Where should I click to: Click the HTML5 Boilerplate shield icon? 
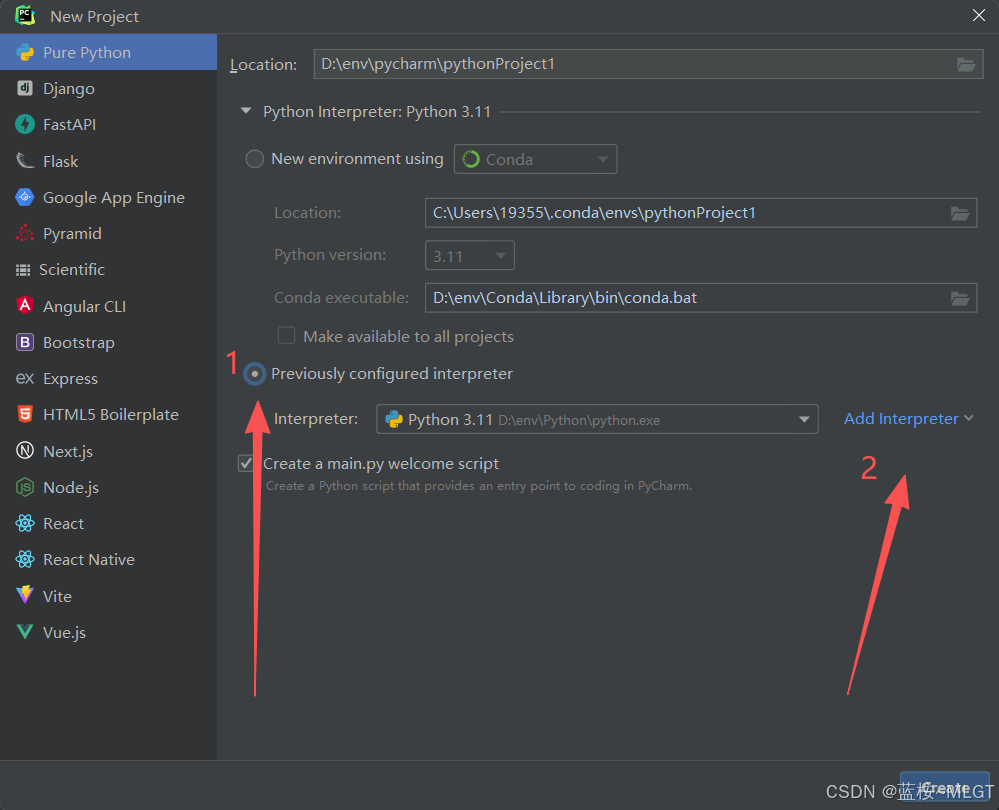click(x=25, y=414)
